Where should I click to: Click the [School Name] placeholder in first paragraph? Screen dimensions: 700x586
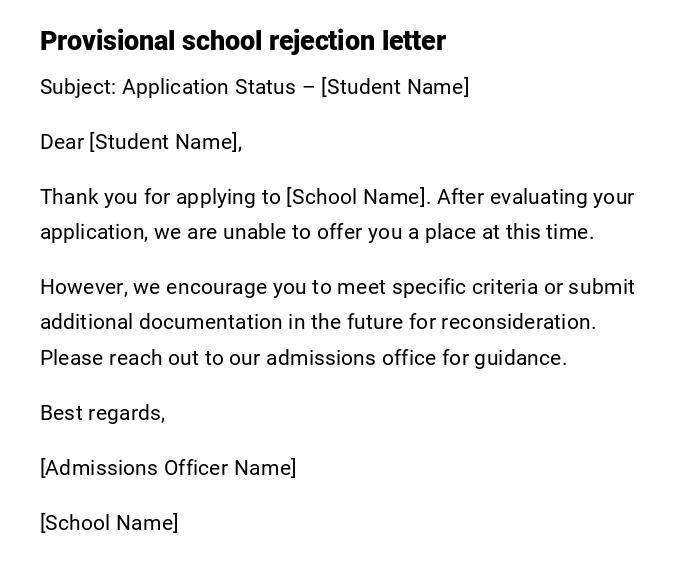[x=358, y=197]
